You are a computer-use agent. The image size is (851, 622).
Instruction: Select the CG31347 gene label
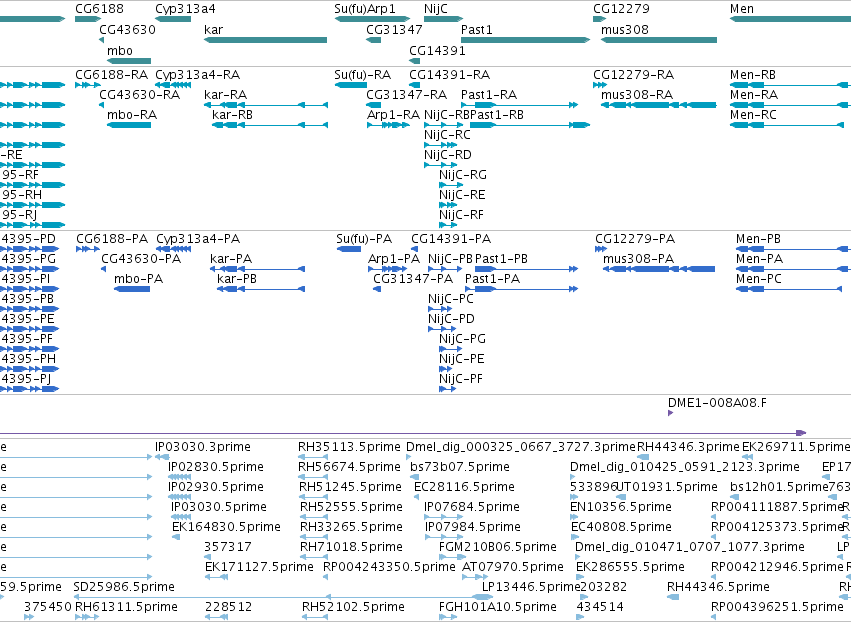[x=394, y=29]
